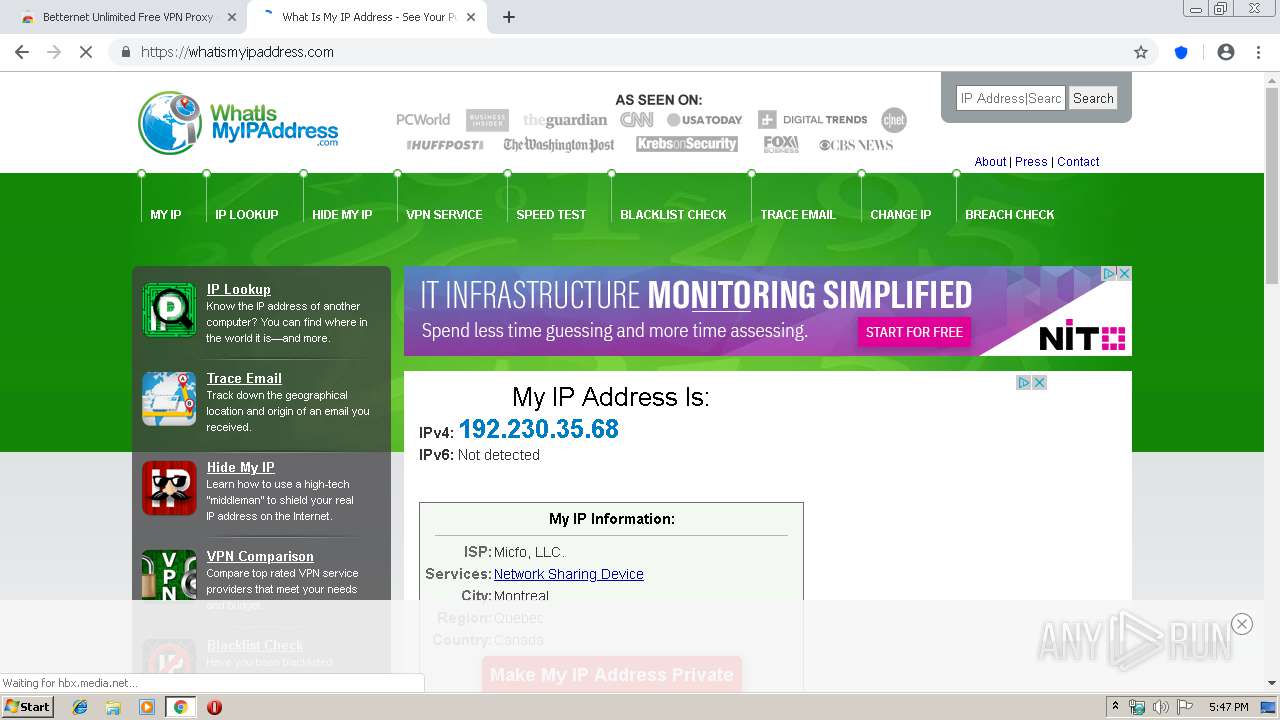Image resolution: width=1280 pixels, height=720 pixels.
Task: Open the About link
Action: tap(990, 162)
